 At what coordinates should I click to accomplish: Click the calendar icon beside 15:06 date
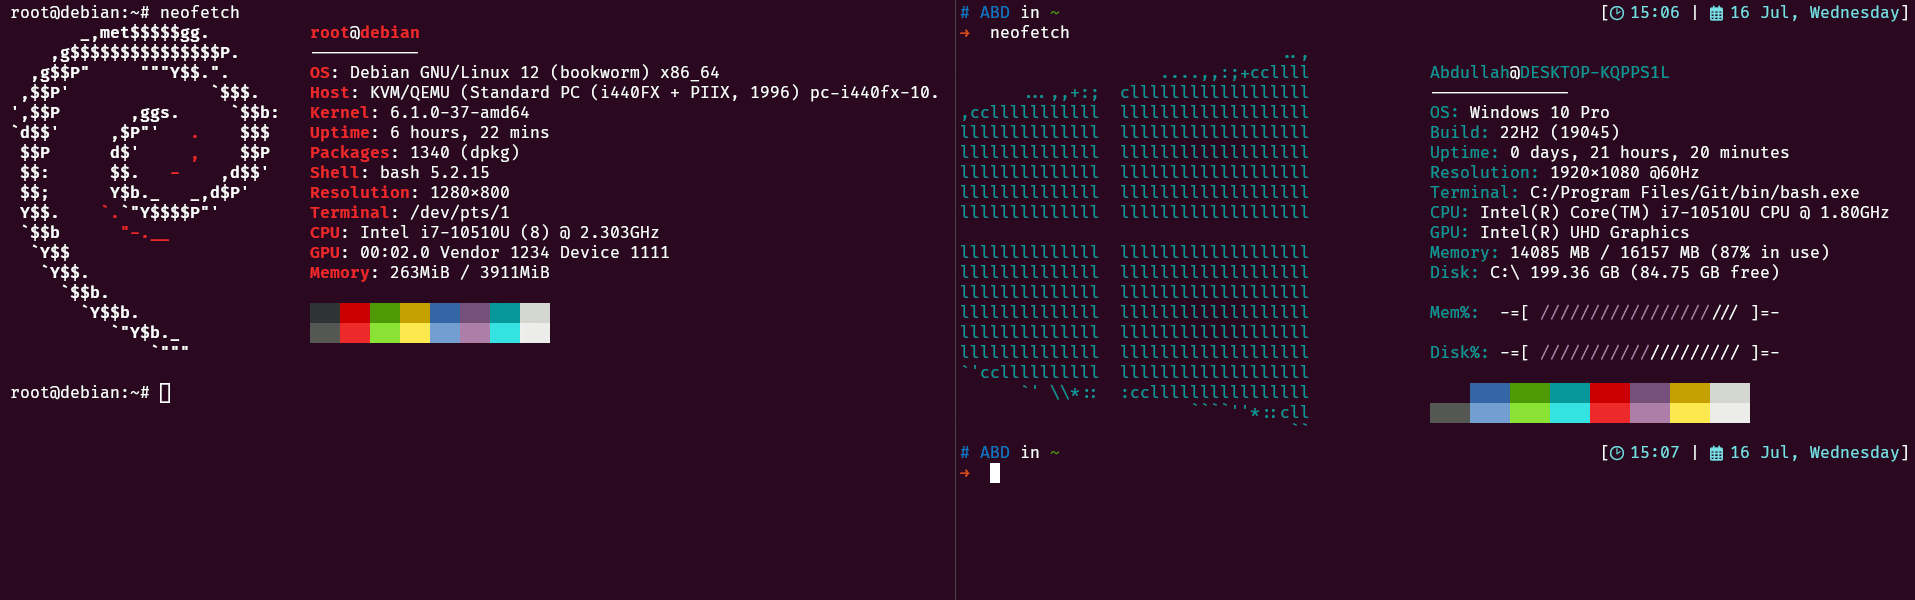point(1716,13)
